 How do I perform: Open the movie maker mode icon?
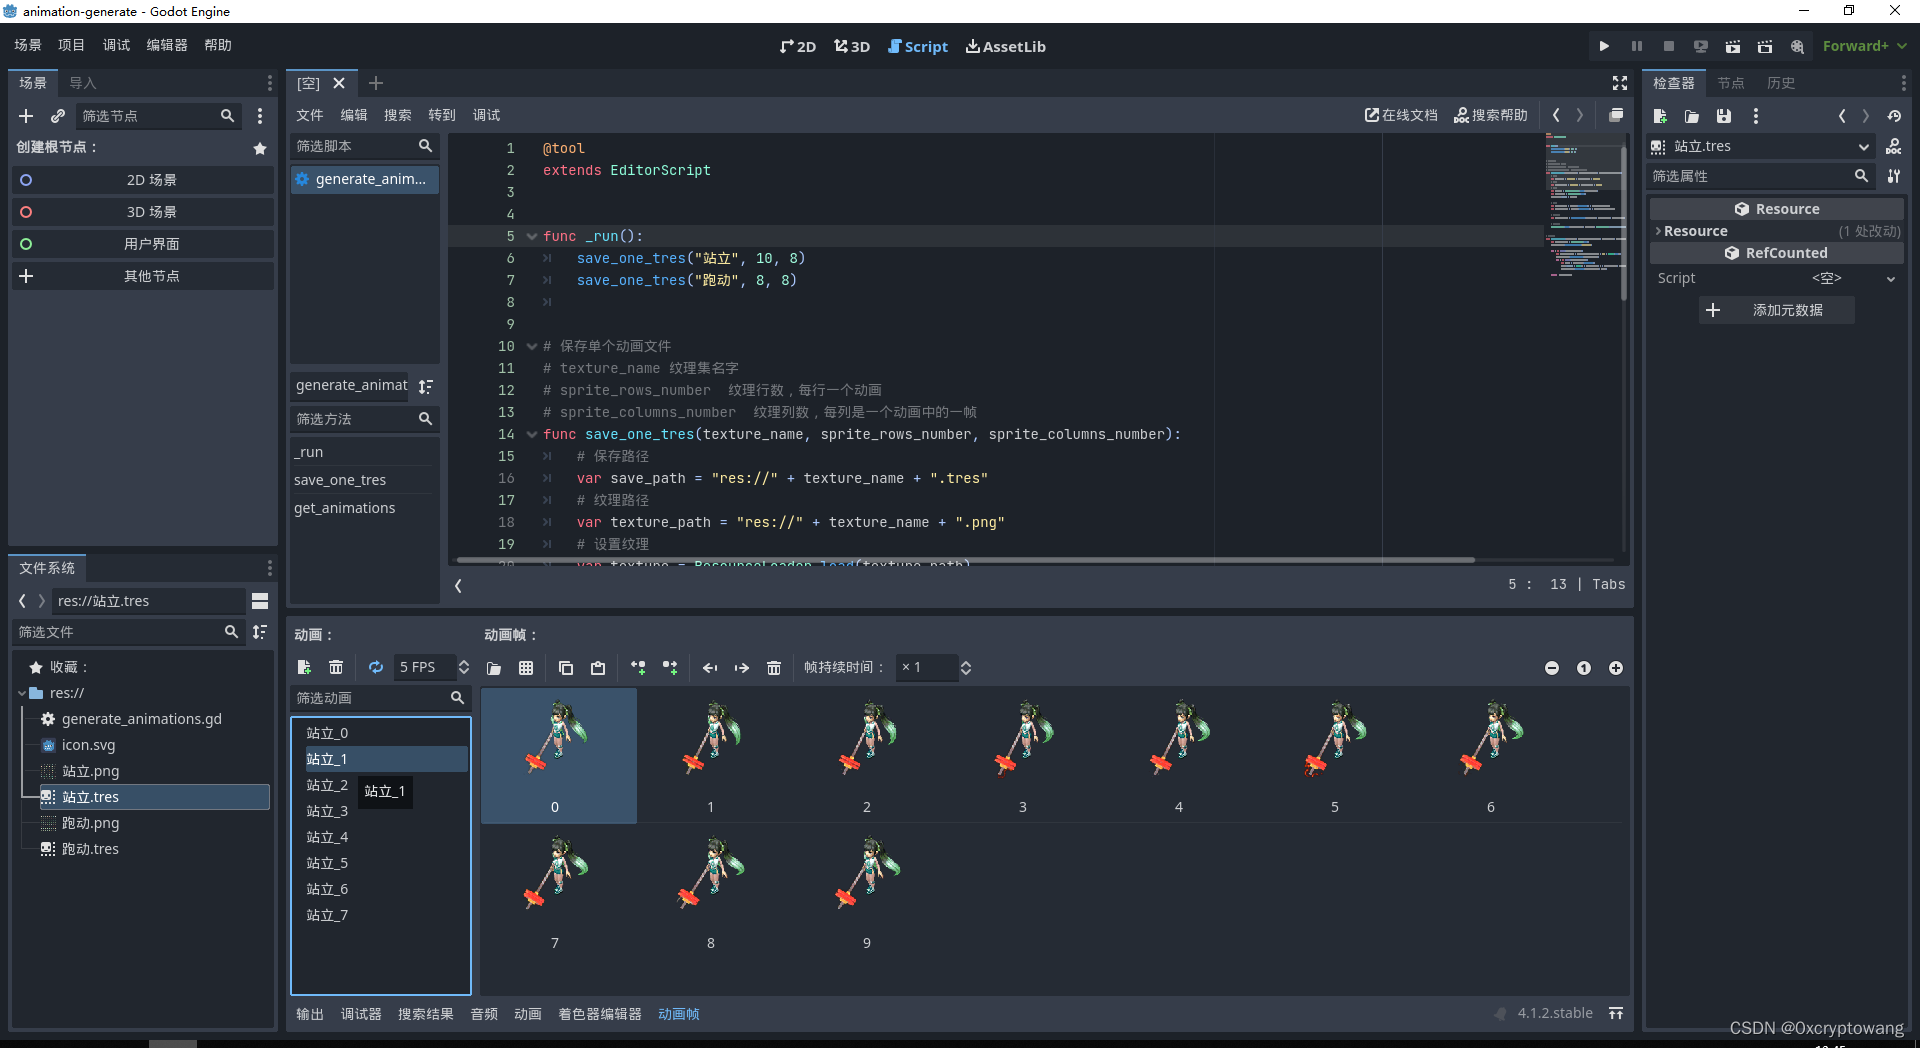click(1797, 46)
